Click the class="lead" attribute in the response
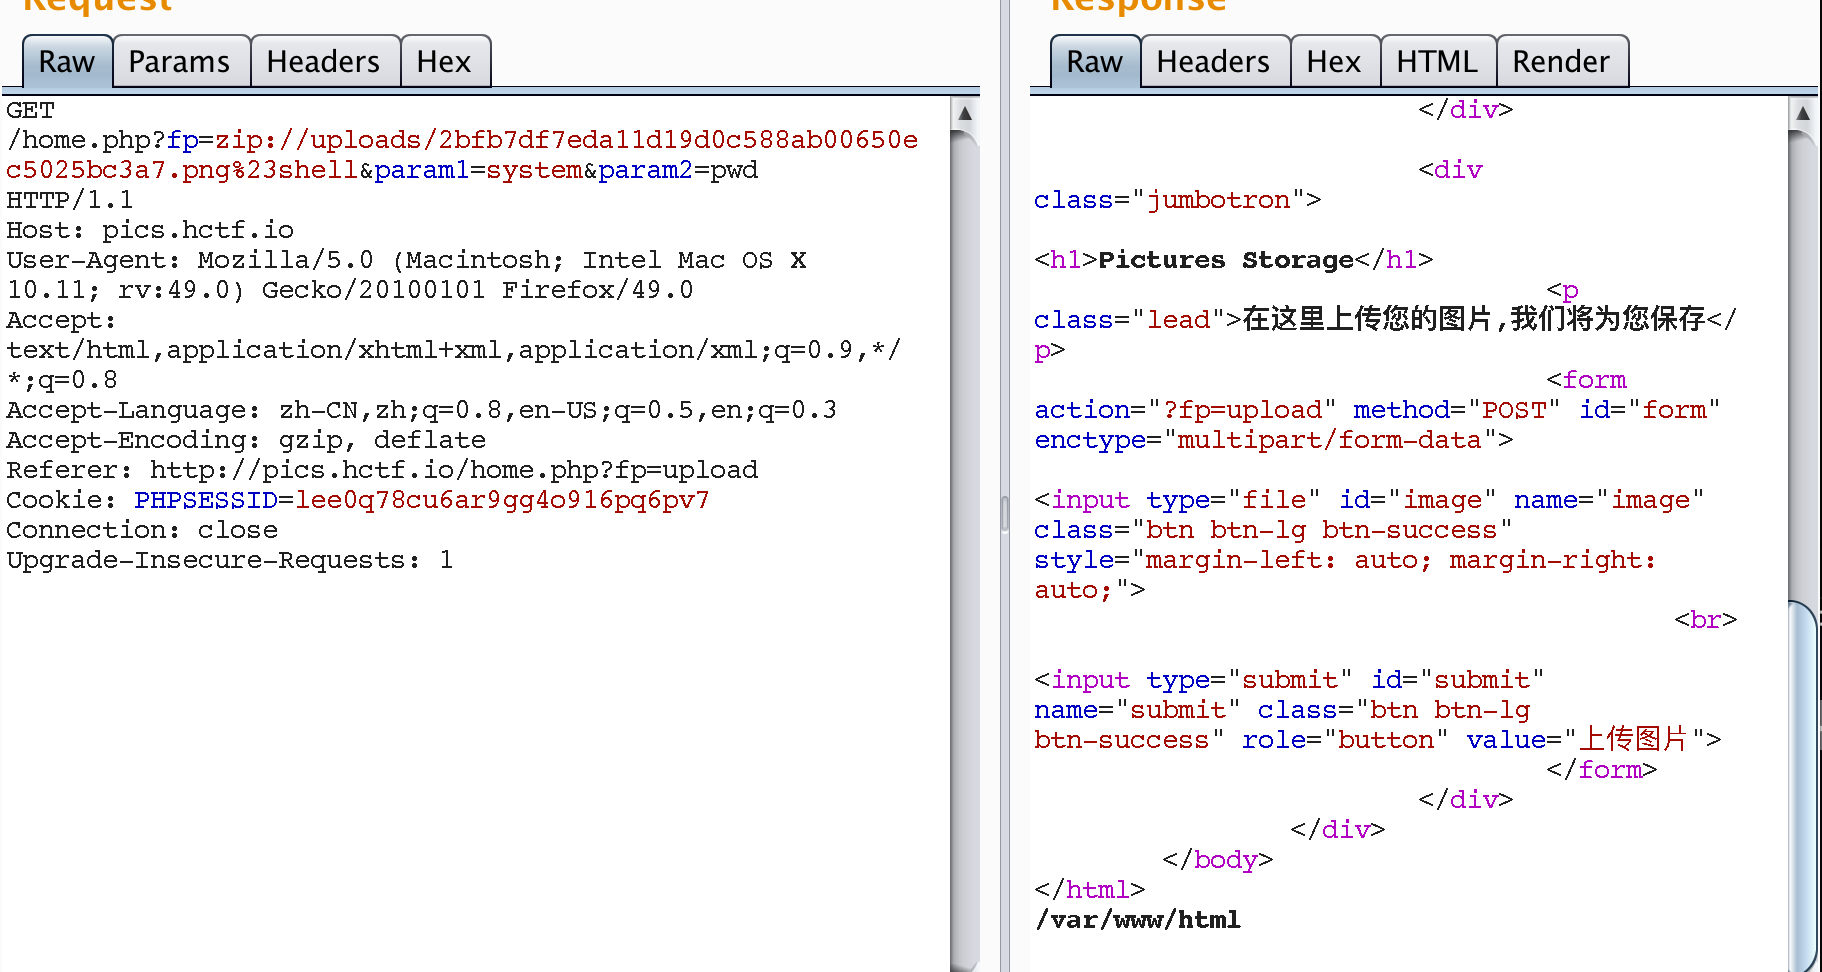This screenshot has width=1822, height=972. click(1130, 320)
